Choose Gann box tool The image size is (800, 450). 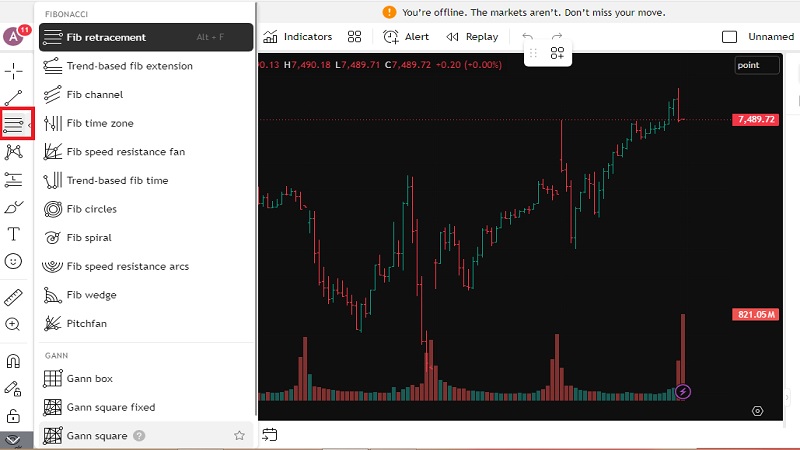click(x=146, y=379)
